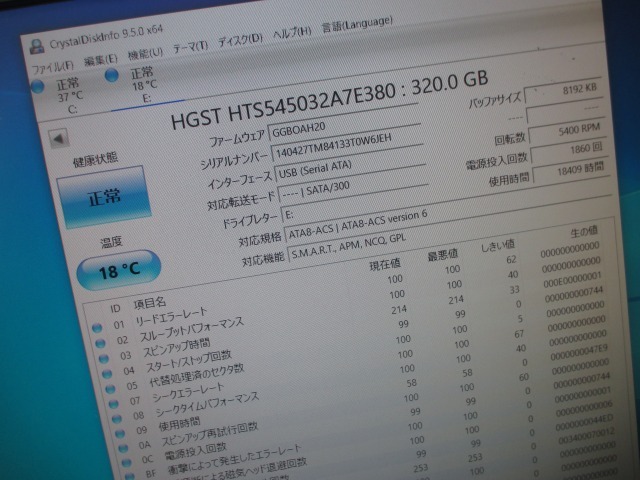Click the しきい値 column header
Image resolution: width=640 pixels, height=480 pixels.
498,246
